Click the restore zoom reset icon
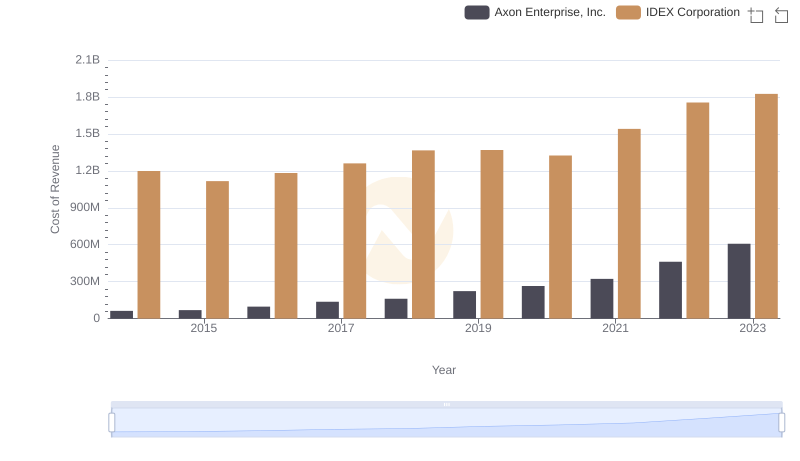This screenshot has width=800, height=461. (x=781, y=15)
